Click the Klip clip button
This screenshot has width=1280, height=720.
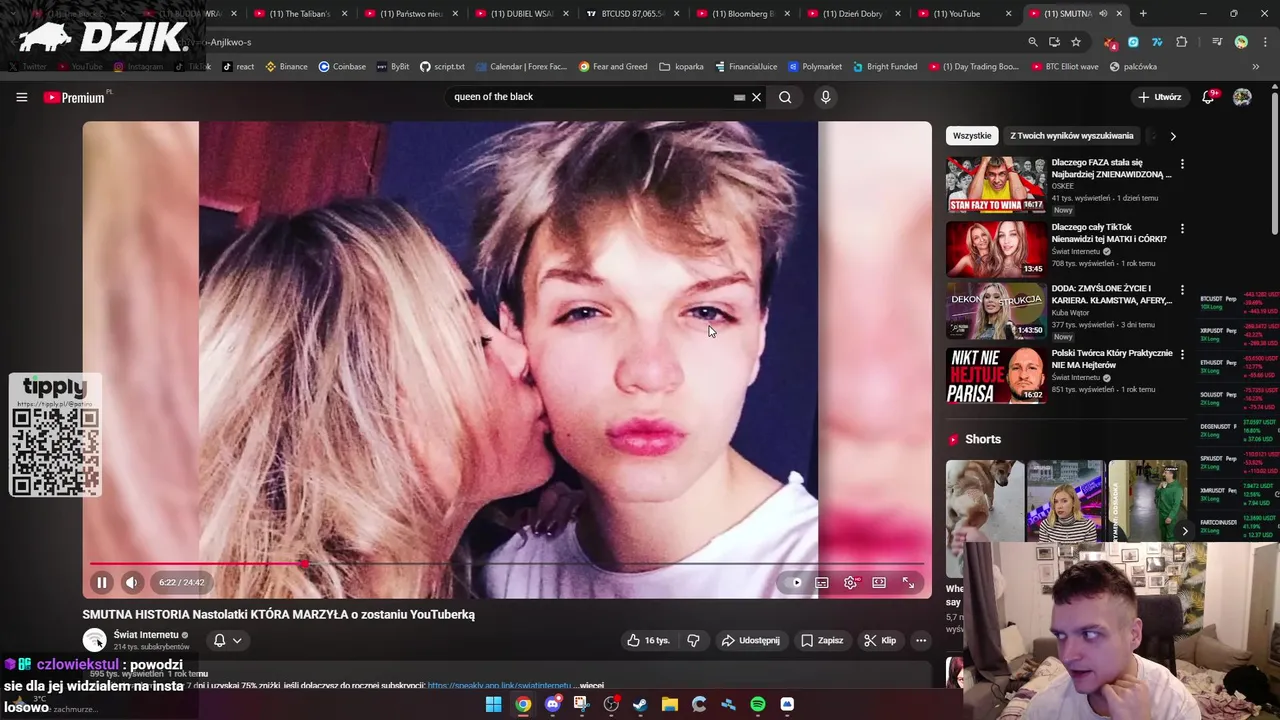click(880, 640)
